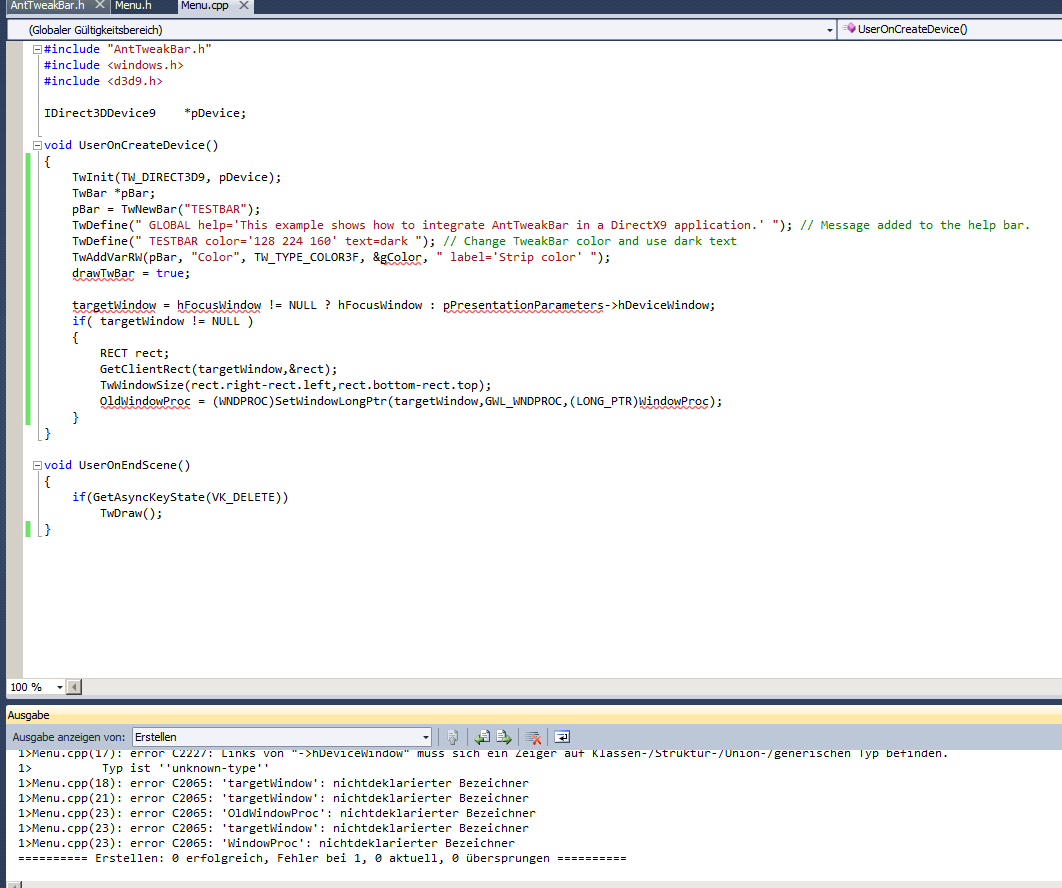Collapse the UserOnCreateDevice function block
Viewport: 1062px width, 888px height.
(37, 145)
